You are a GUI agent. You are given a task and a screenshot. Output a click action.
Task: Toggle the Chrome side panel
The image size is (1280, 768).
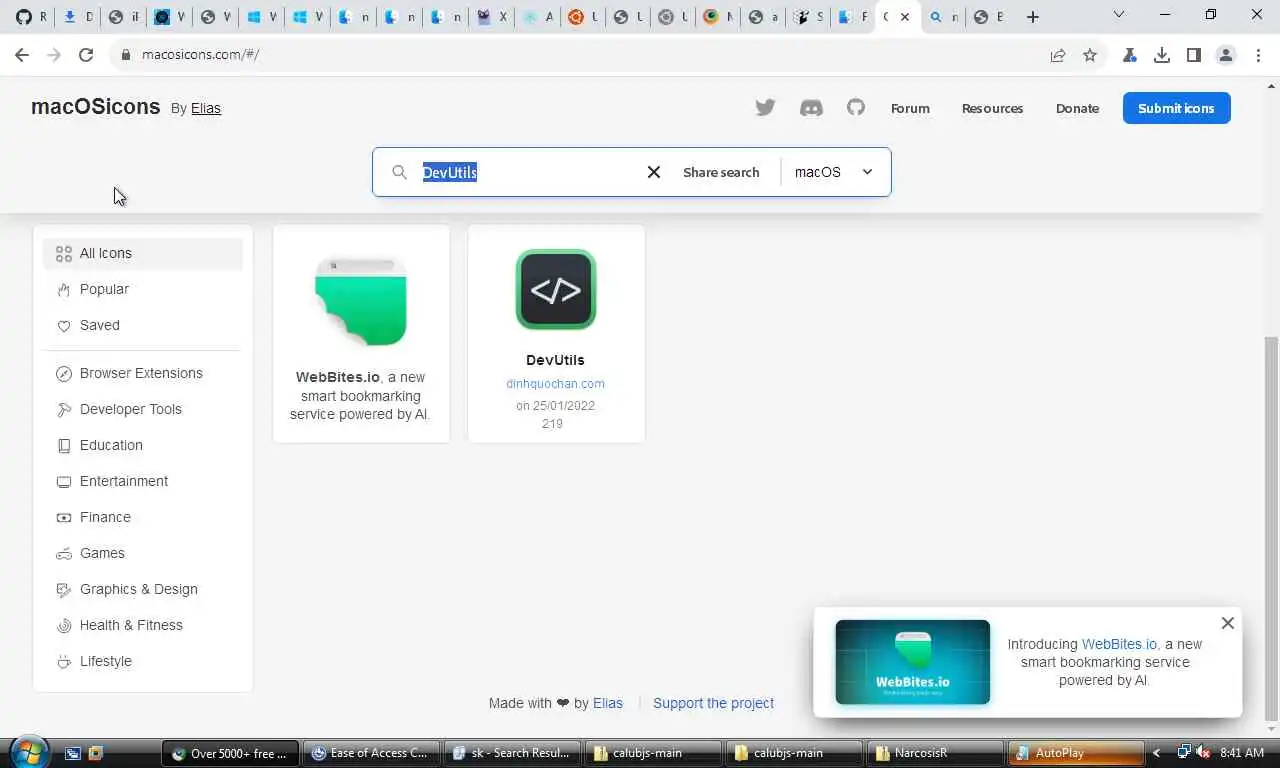[1194, 55]
